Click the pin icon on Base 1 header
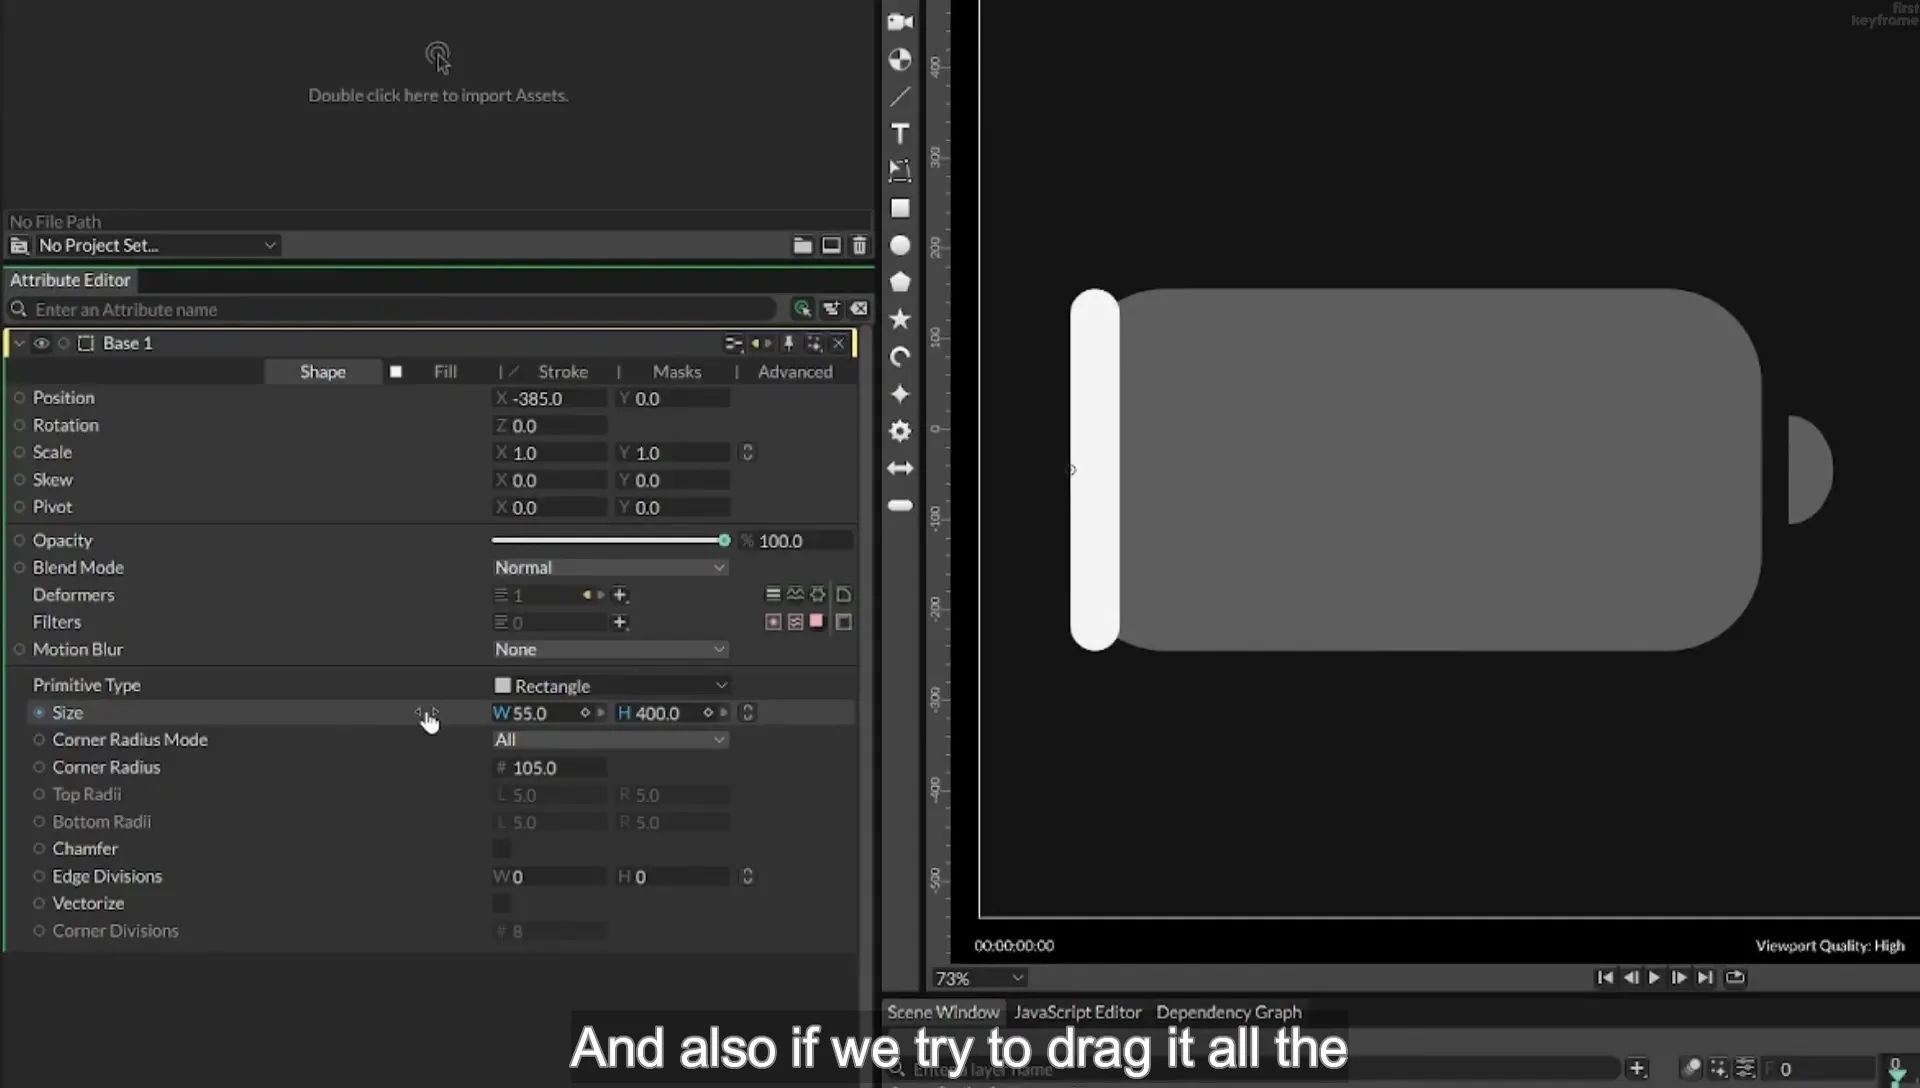1920x1088 pixels. pyautogui.click(x=788, y=343)
